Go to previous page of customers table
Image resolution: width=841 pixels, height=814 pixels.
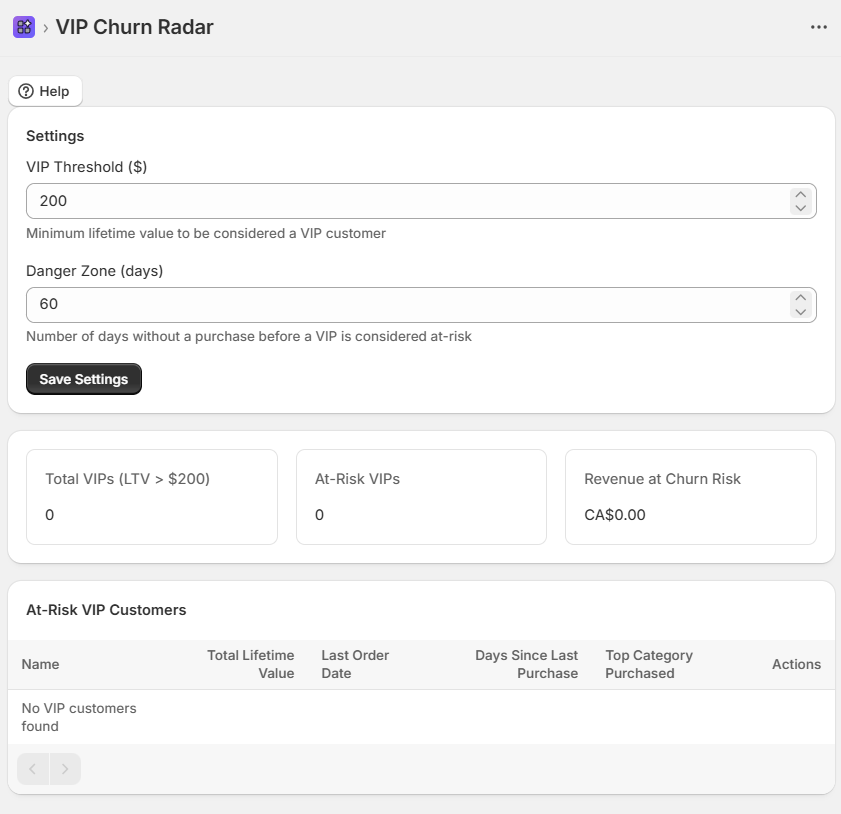tap(33, 769)
